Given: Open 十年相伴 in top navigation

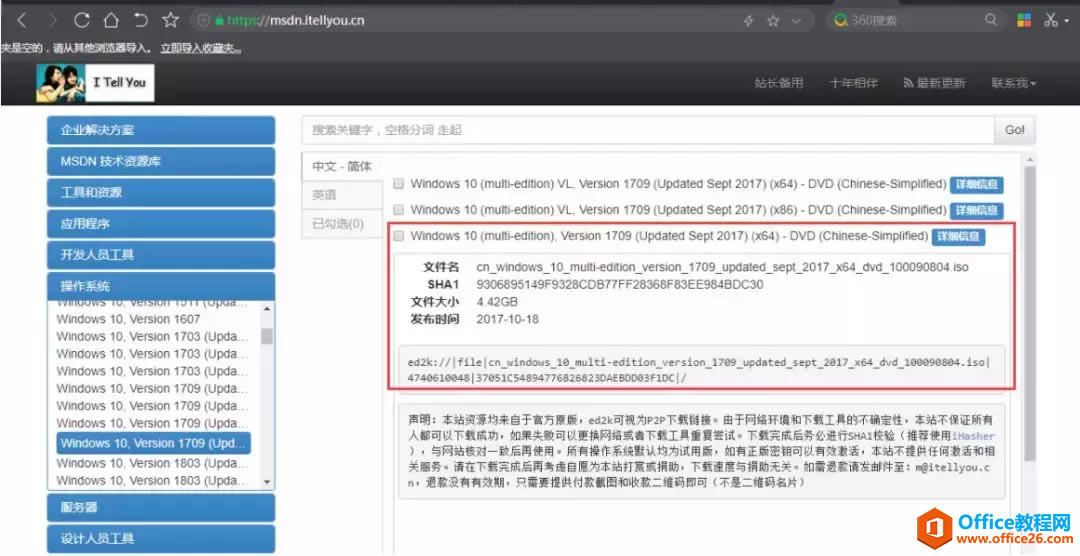Looking at the screenshot, I should 853,83.
